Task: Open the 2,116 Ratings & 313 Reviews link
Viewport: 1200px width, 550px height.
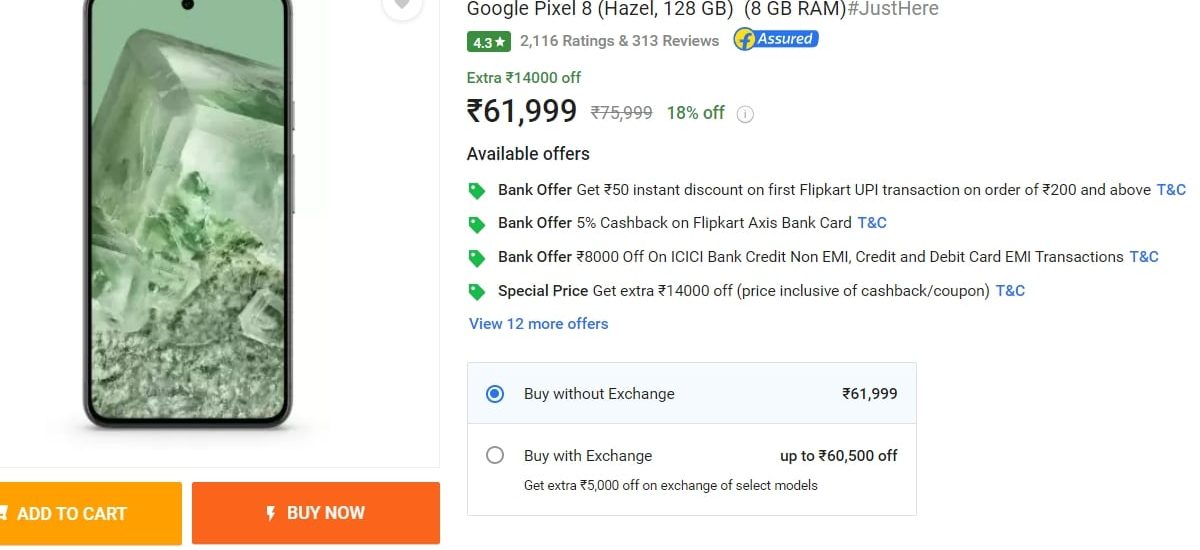Action: [x=619, y=41]
